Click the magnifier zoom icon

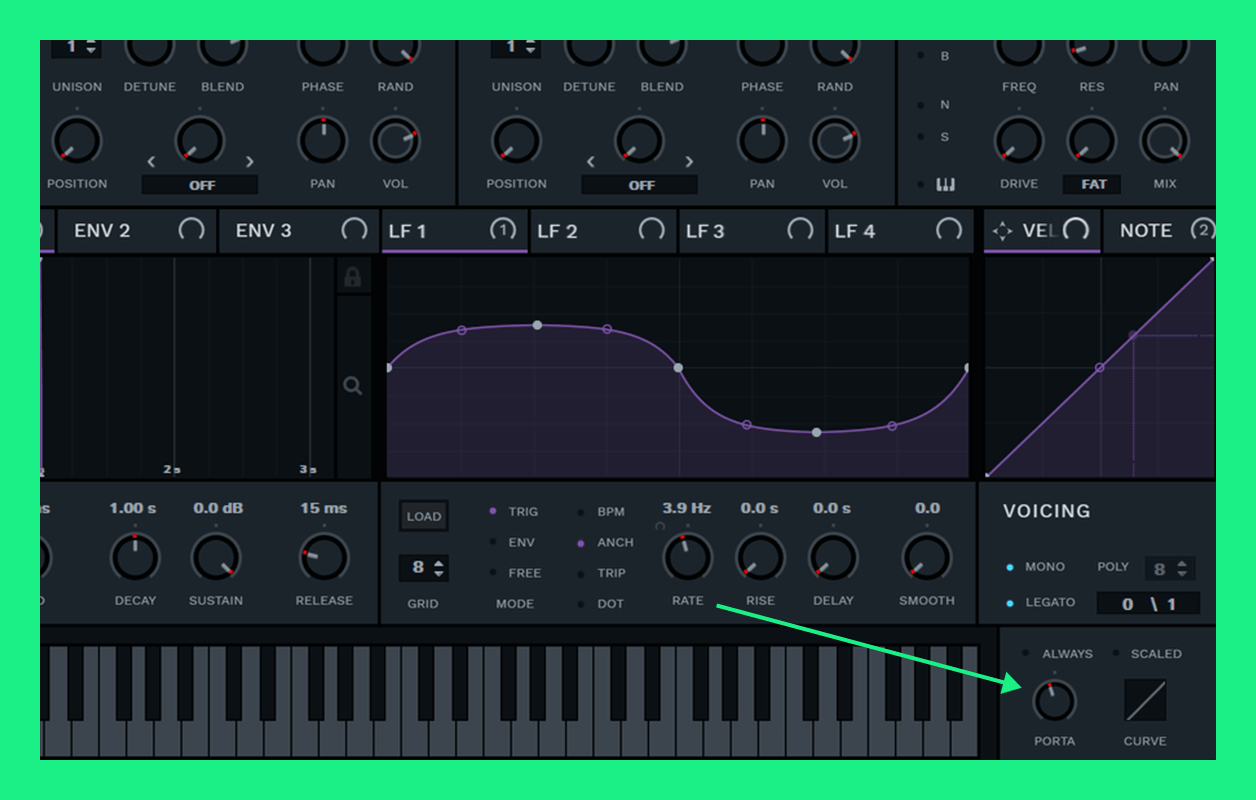pos(352,386)
